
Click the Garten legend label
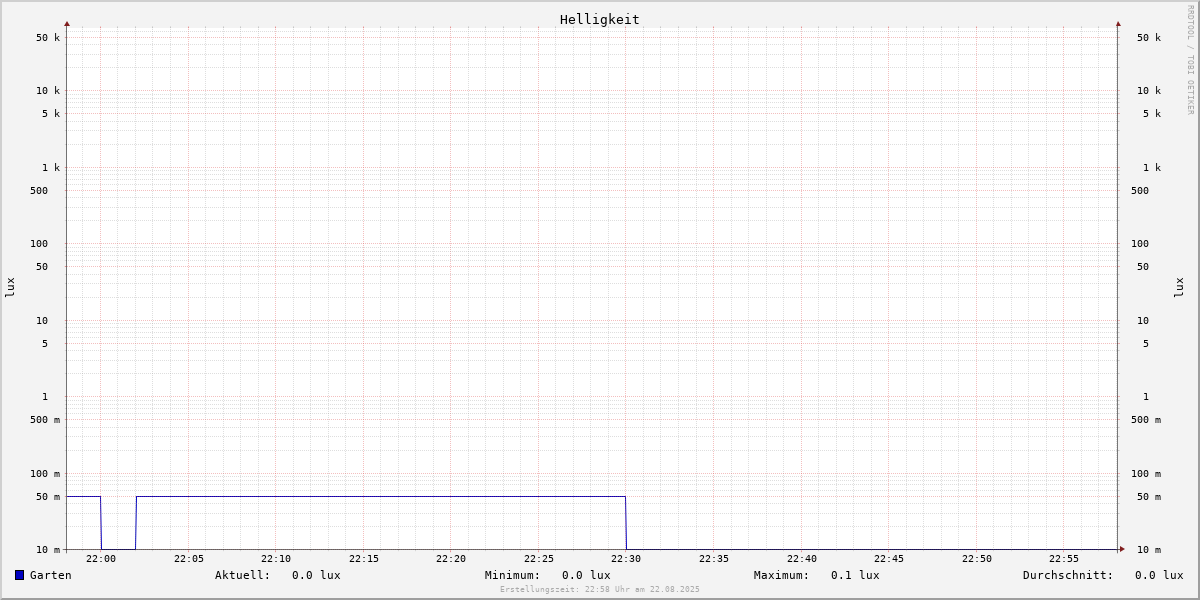(51, 575)
